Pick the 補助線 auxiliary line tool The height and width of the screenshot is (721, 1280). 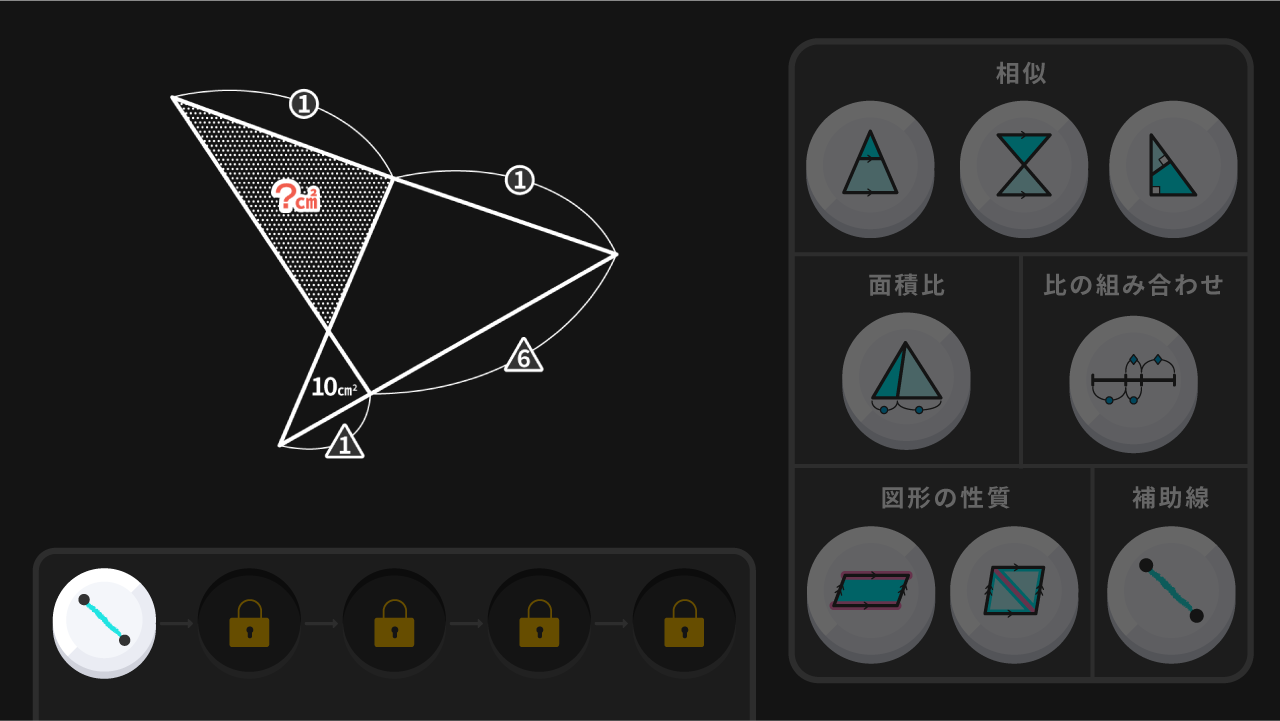coord(1171,591)
